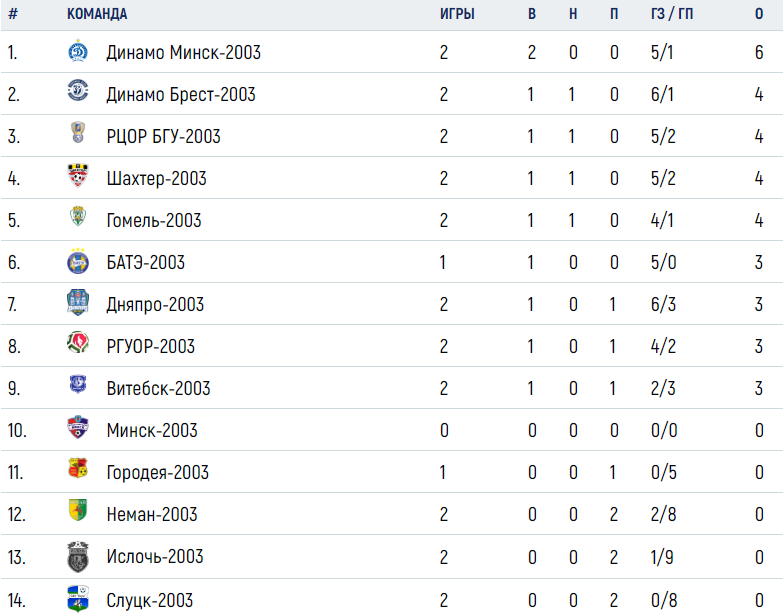Open the Неман-2003 team name
Viewport: 783px width, 616px height.
point(152,514)
